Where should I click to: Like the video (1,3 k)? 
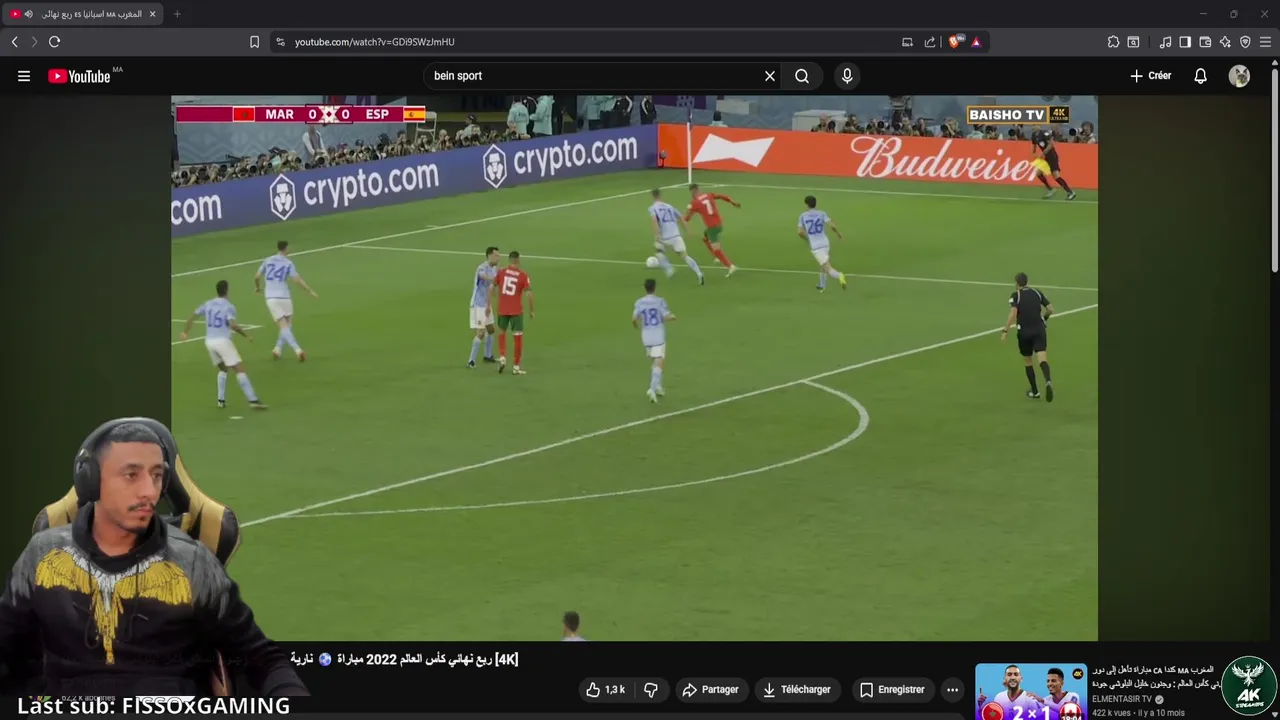pyautogui.click(x=606, y=690)
